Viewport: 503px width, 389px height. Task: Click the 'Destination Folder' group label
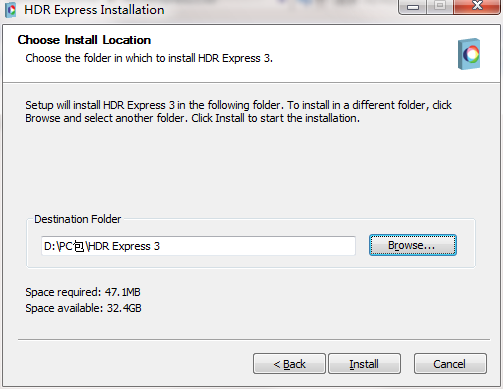[x=78, y=219]
